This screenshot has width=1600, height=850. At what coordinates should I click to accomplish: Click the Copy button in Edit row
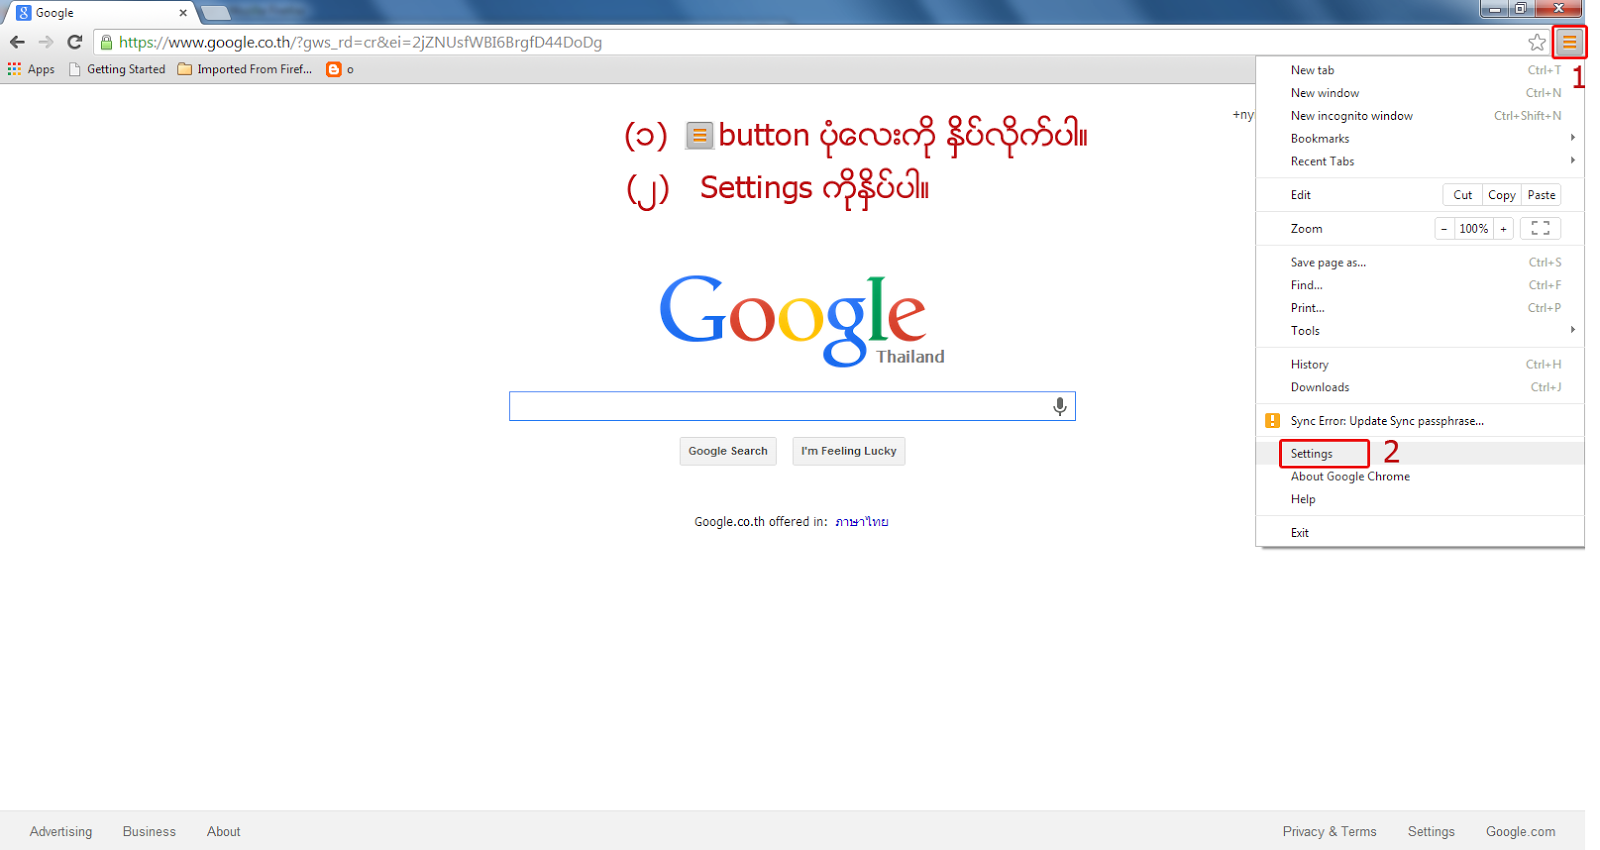[x=1501, y=195]
